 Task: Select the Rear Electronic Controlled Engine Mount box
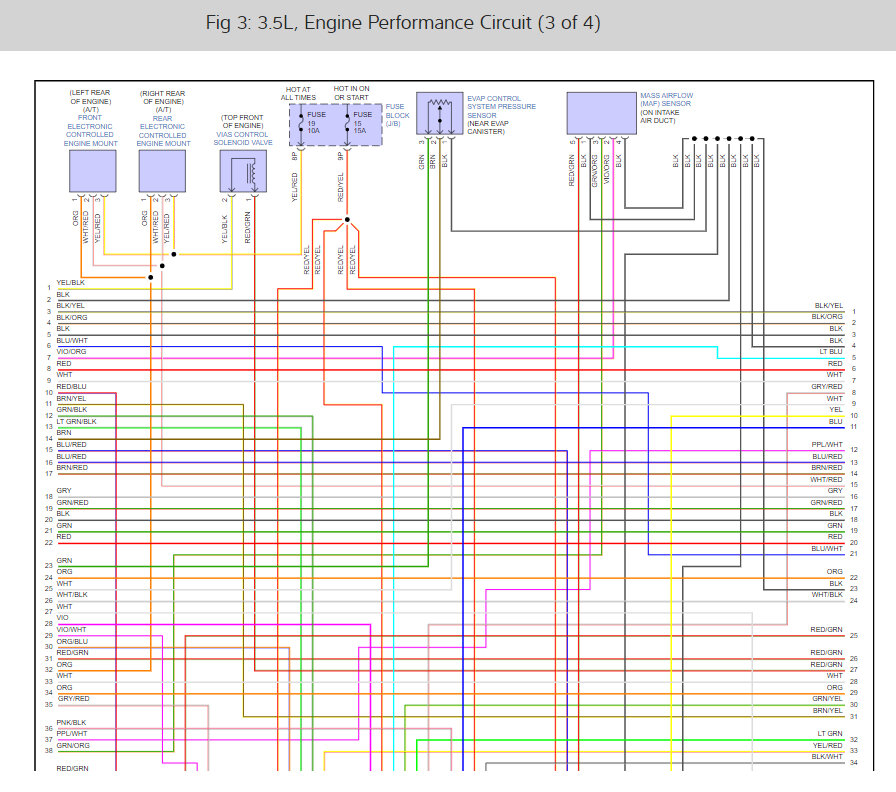[163, 171]
